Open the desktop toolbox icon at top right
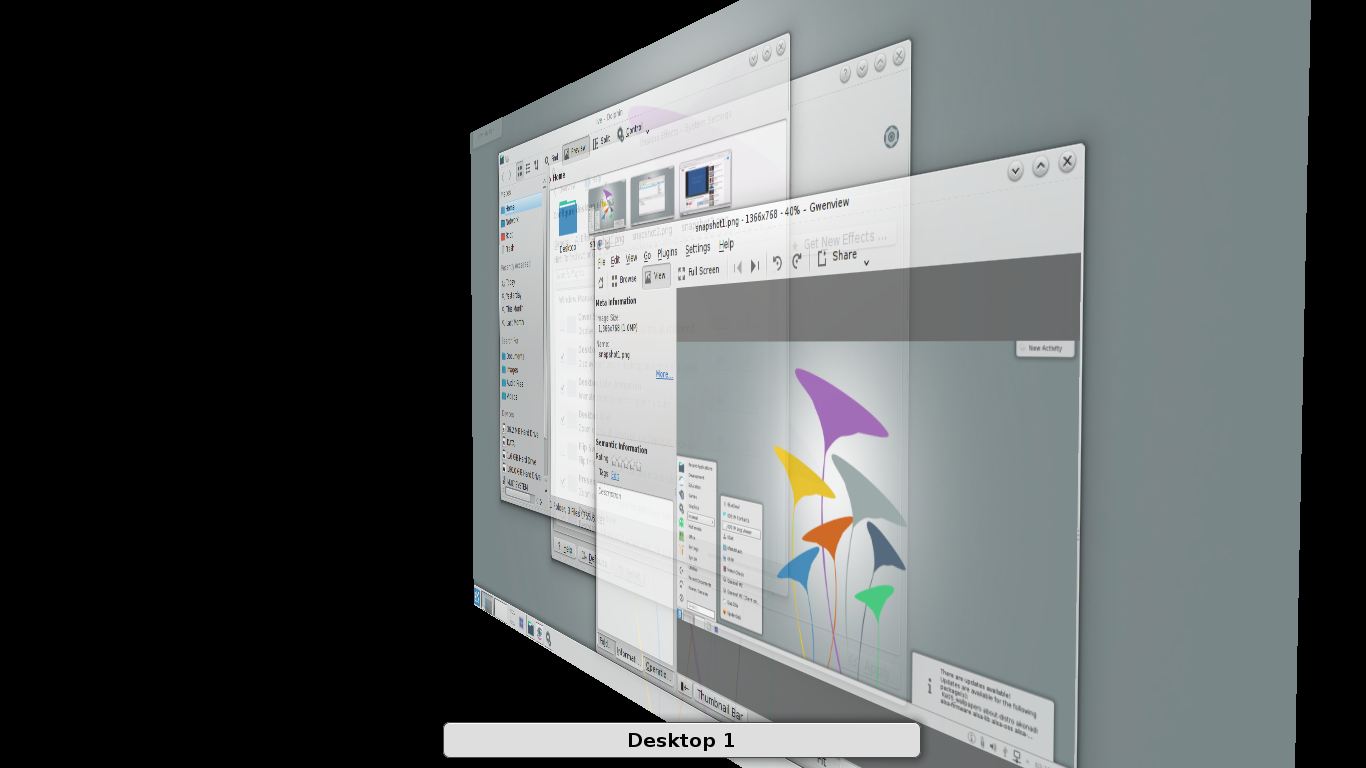 892,136
